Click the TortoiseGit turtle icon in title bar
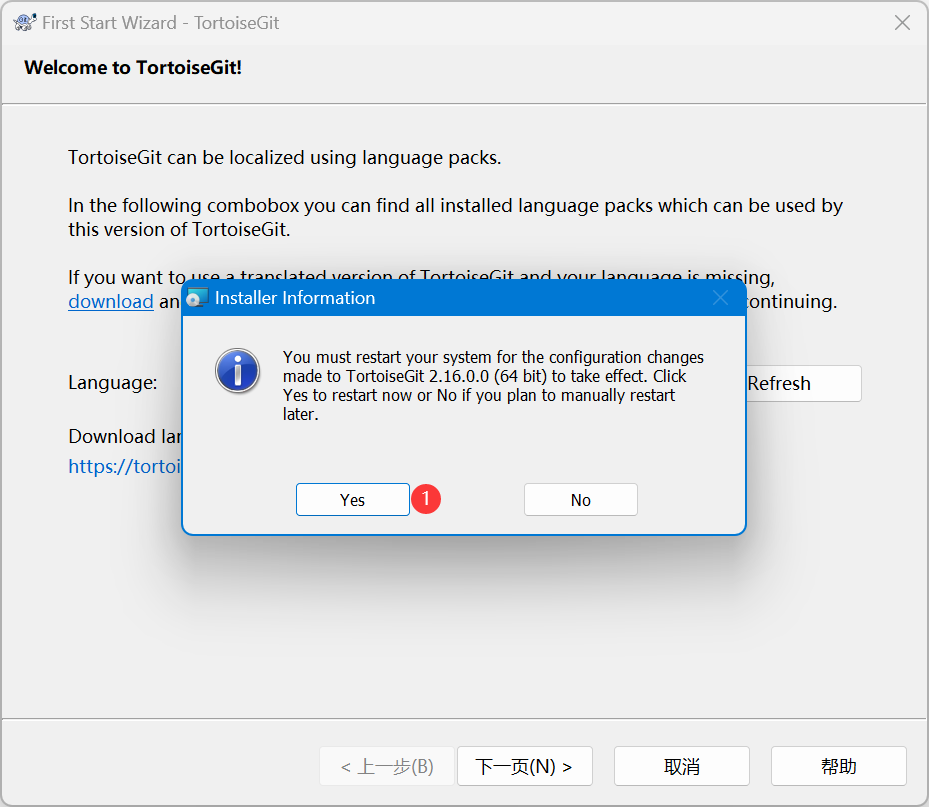Screen dimensions: 929x807 click(x=25, y=22)
